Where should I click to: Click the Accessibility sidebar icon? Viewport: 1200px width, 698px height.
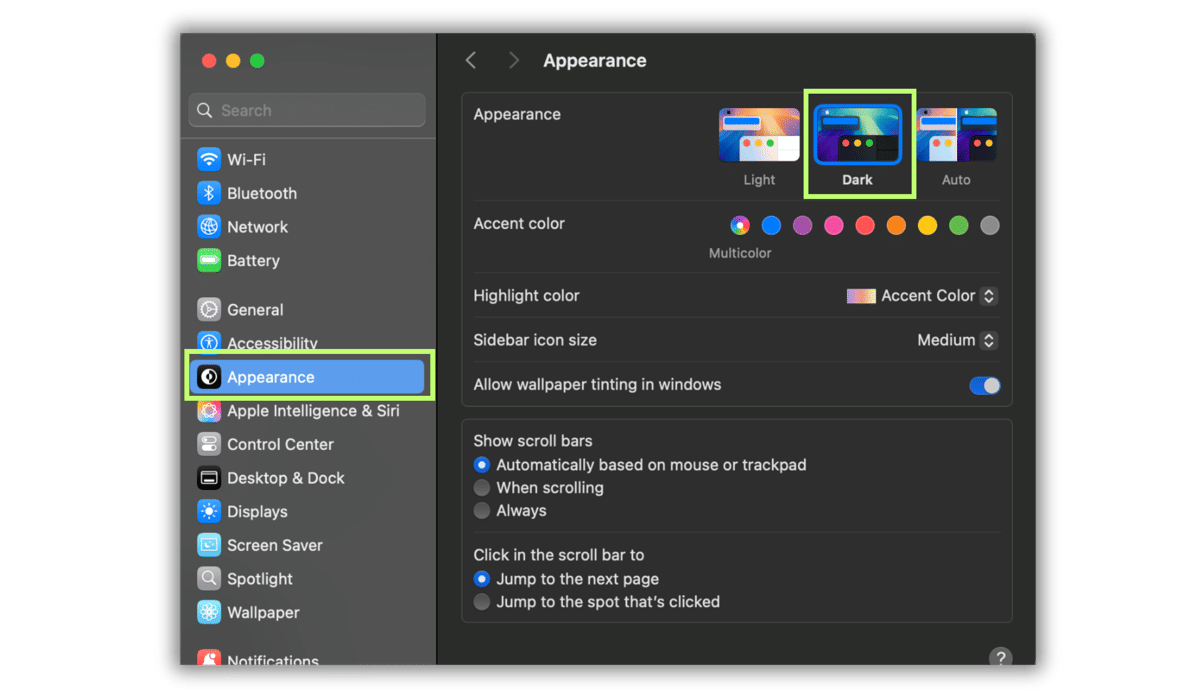[209, 343]
